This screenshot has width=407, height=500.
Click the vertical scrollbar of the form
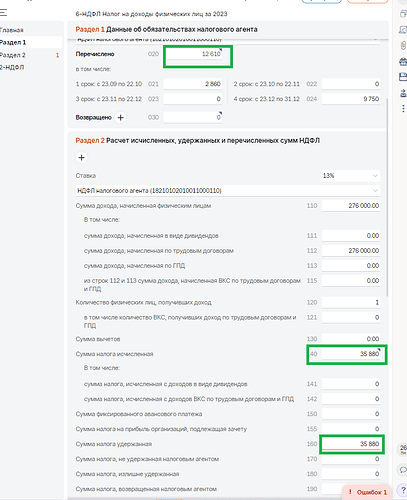(387, 197)
